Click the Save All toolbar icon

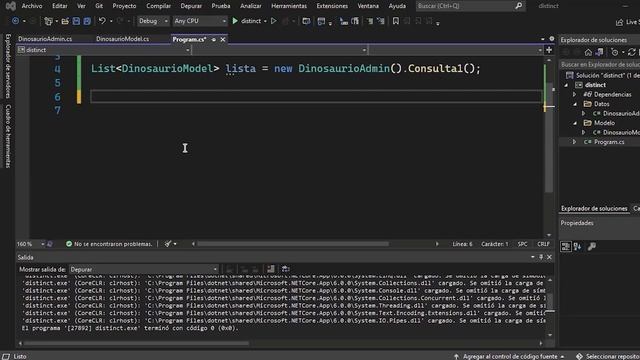[87, 21]
